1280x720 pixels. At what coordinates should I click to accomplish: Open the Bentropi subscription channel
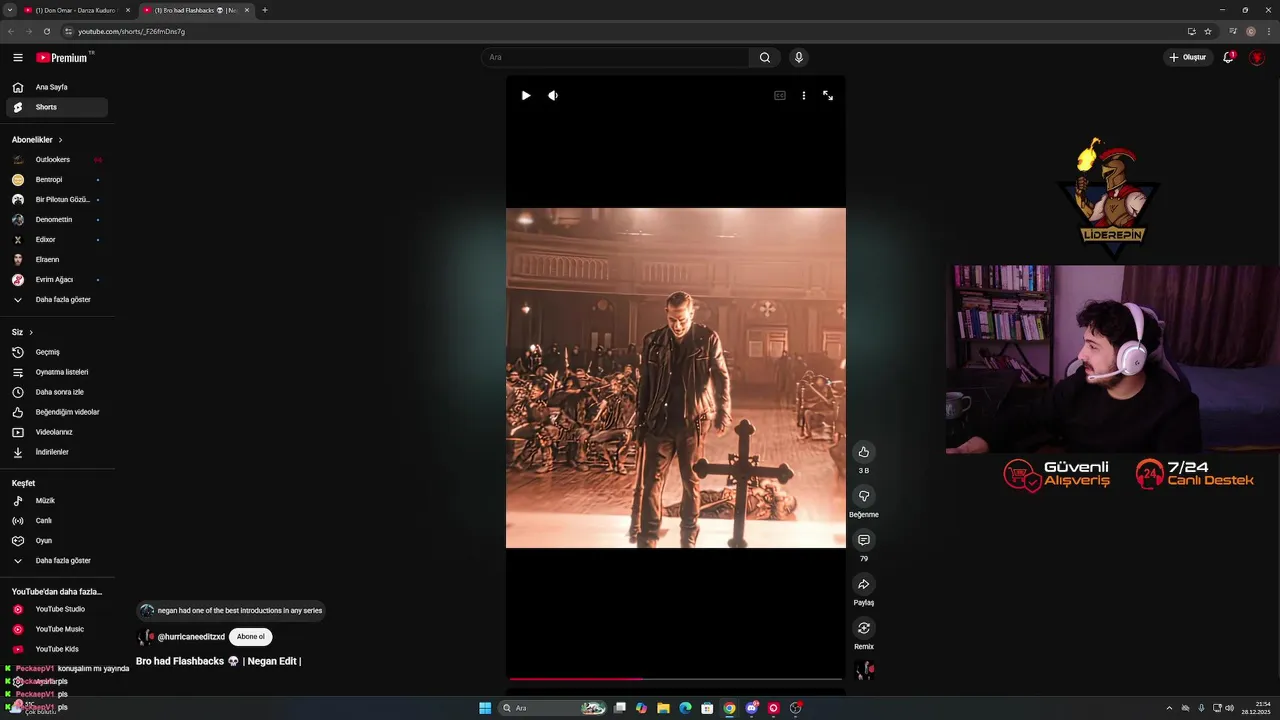(x=57, y=180)
